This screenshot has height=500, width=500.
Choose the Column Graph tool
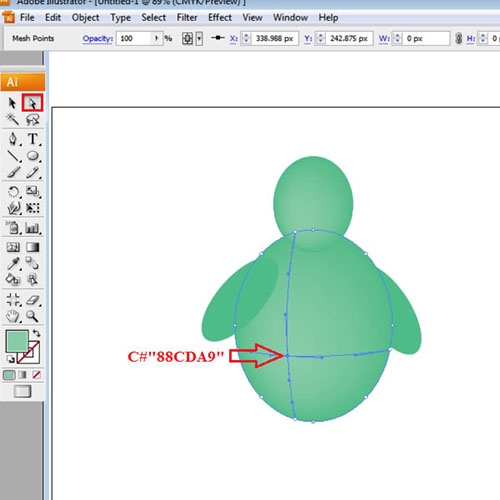33,228
